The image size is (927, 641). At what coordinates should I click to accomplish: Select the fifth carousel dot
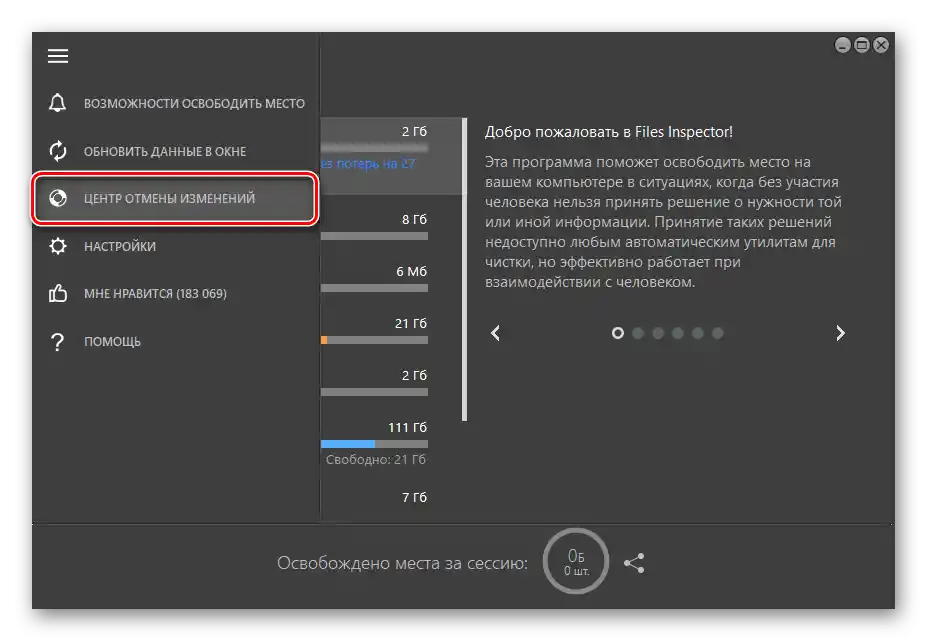698,334
